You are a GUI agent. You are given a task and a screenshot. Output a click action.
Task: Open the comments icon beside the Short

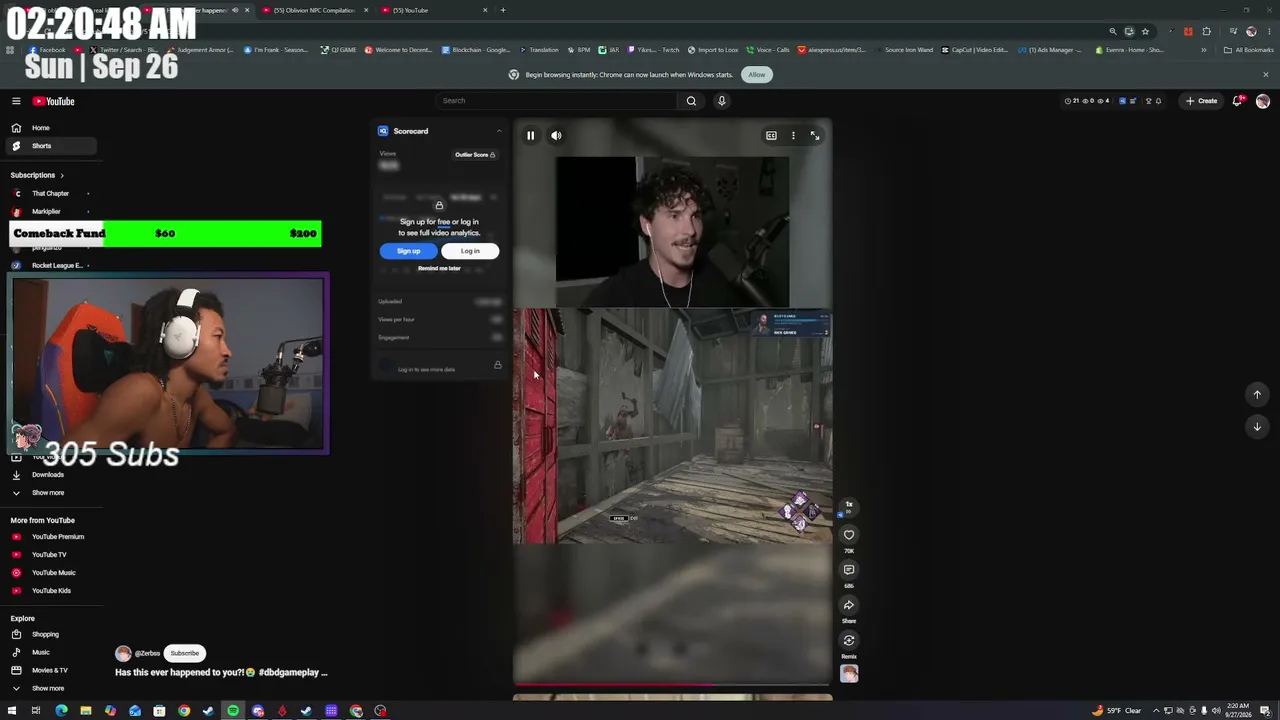[x=849, y=570]
